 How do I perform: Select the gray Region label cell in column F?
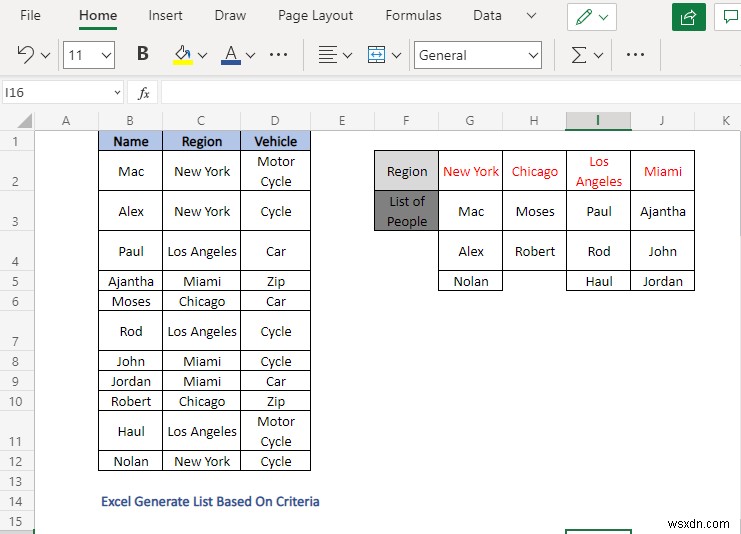coord(406,171)
